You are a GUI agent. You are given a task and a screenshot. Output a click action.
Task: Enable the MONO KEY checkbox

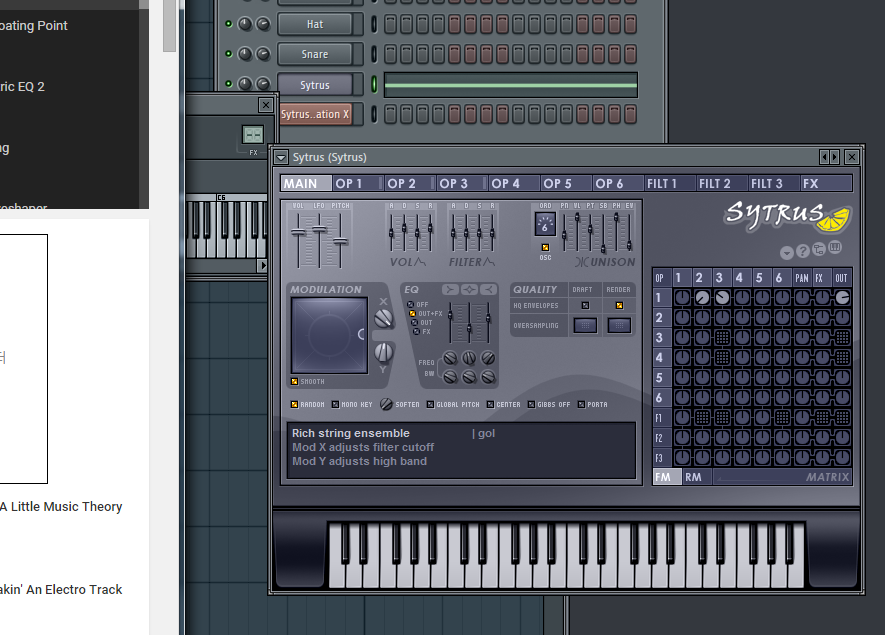[x=335, y=404]
